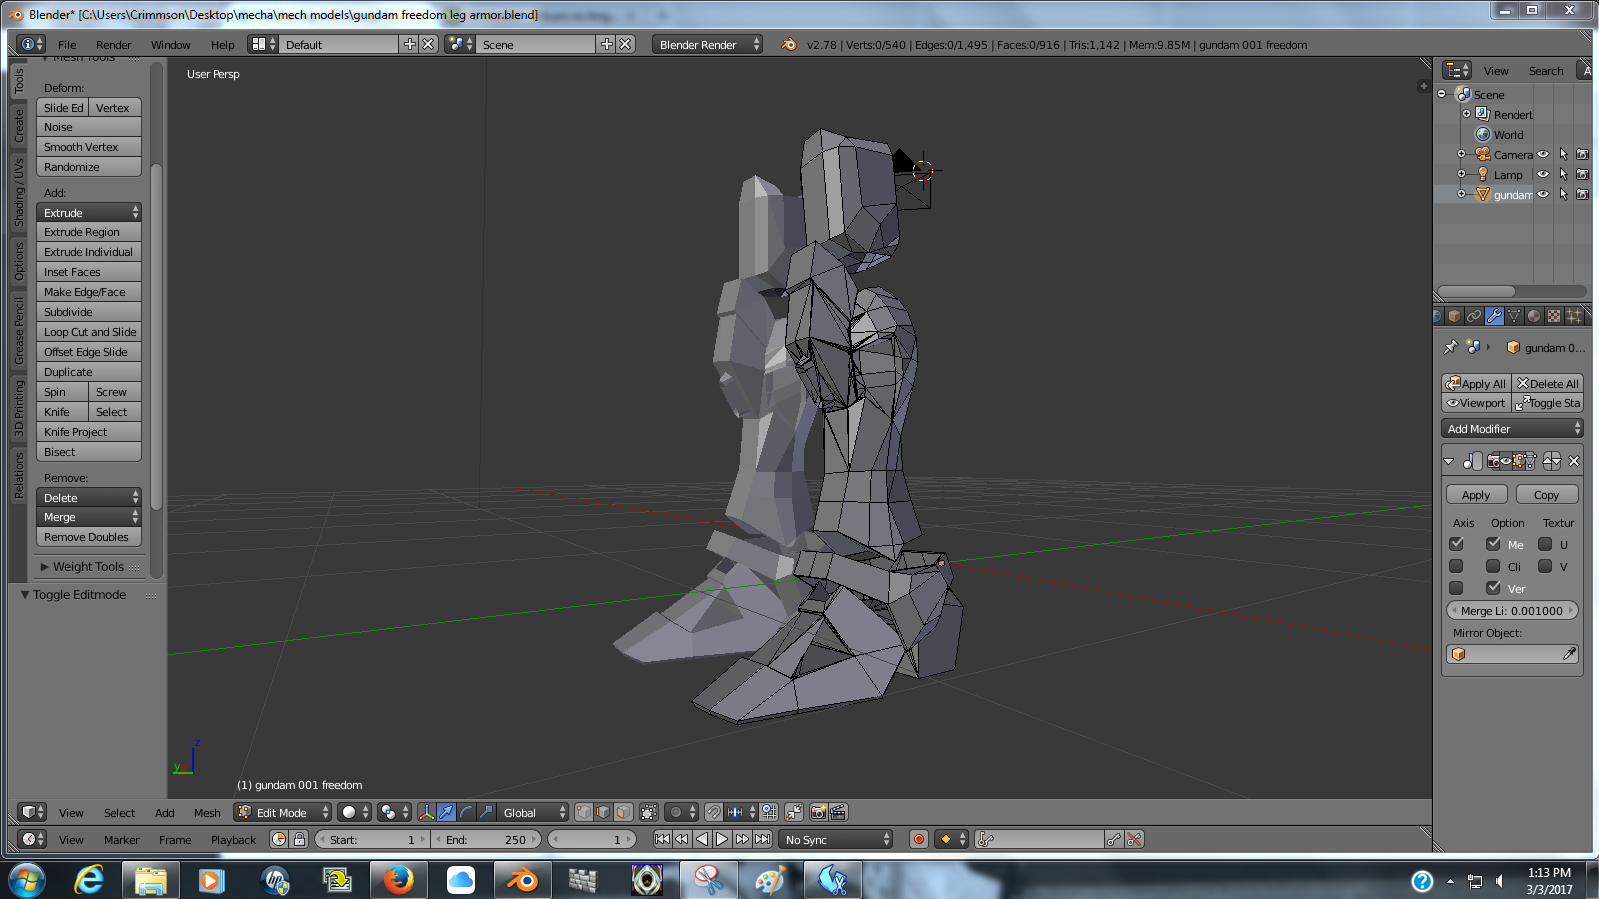Viewport: 1599px width, 899px height.
Task: Click the OpenGL render camera icon
Action: pos(818,812)
